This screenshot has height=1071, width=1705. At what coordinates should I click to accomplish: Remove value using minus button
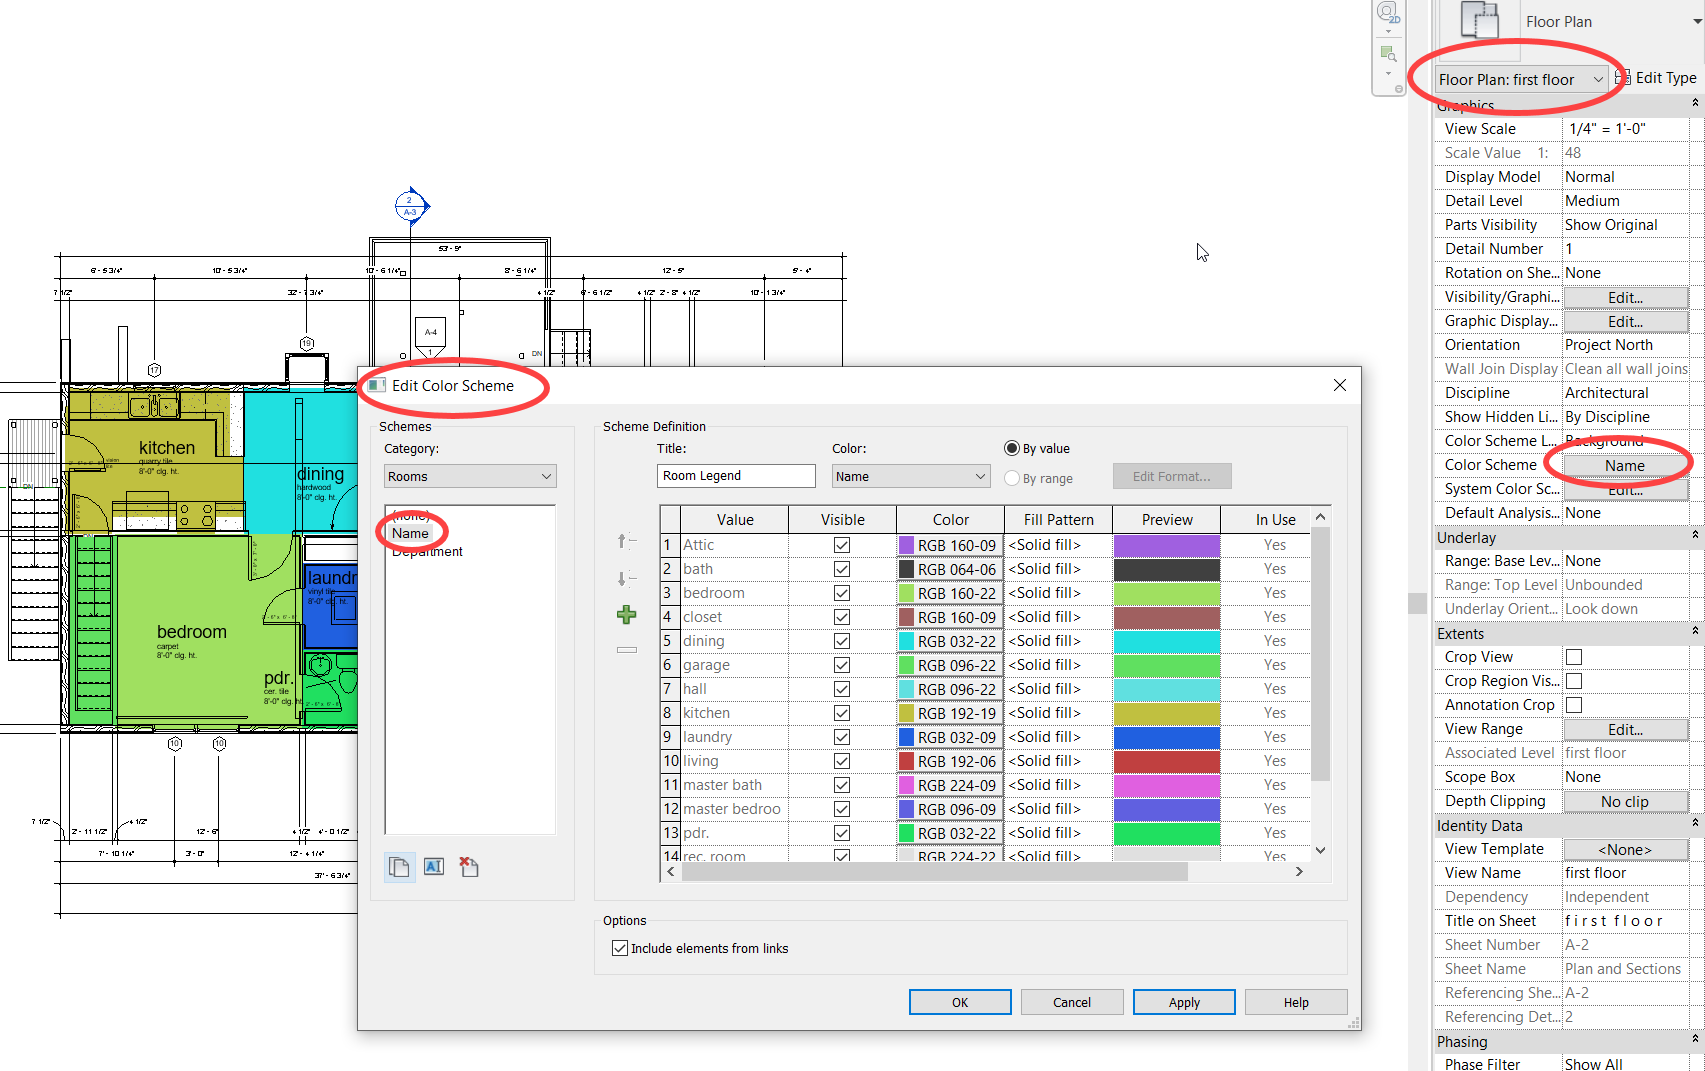pos(626,649)
